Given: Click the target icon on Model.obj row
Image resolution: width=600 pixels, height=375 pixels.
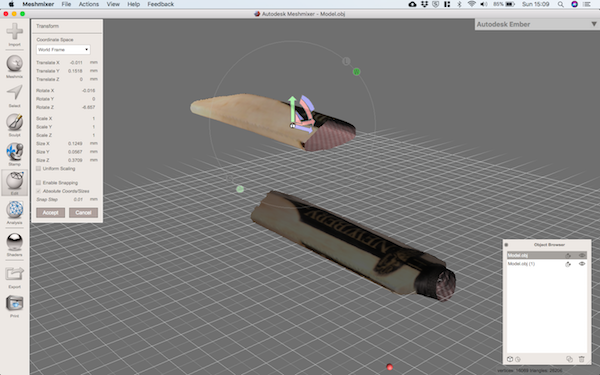Looking at the screenshot, I should (x=568, y=255).
